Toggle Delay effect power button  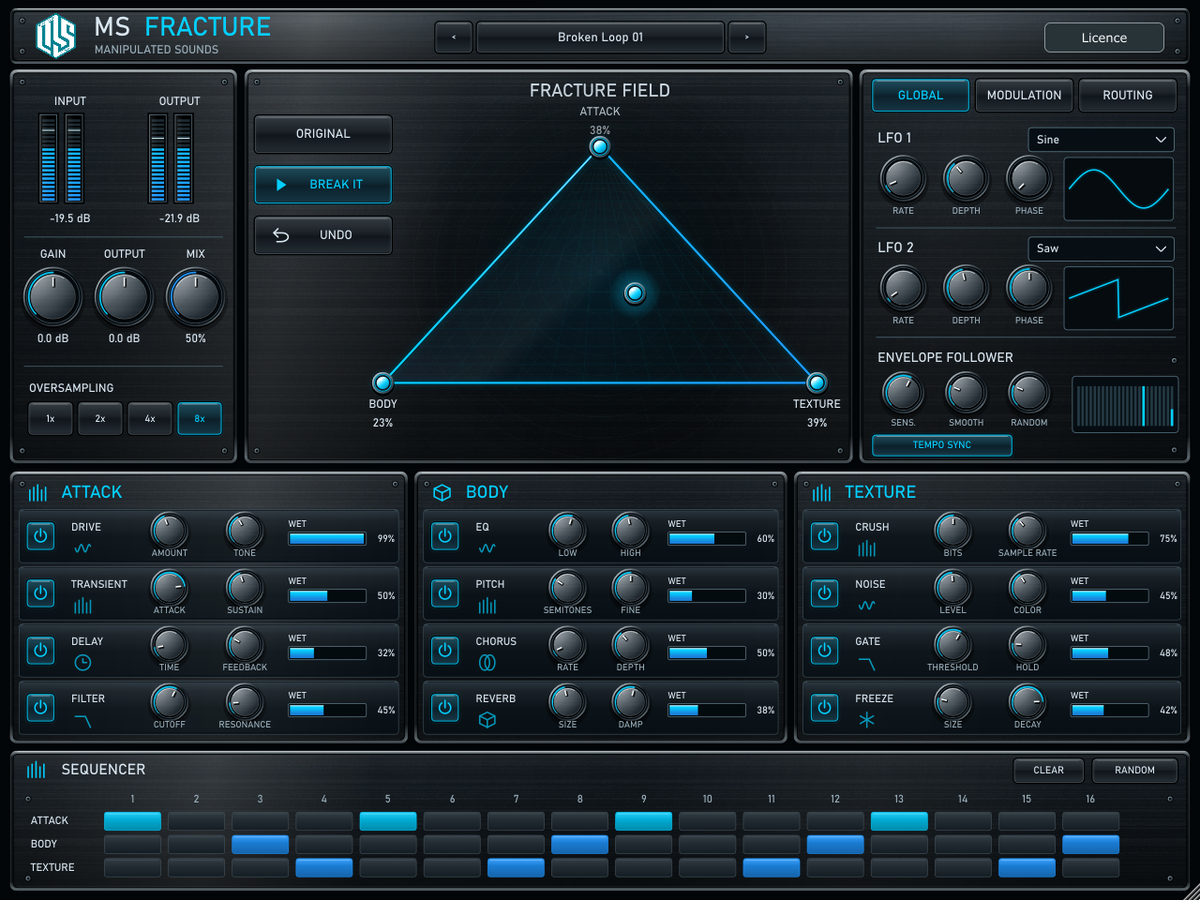pyautogui.click(x=40, y=650)
